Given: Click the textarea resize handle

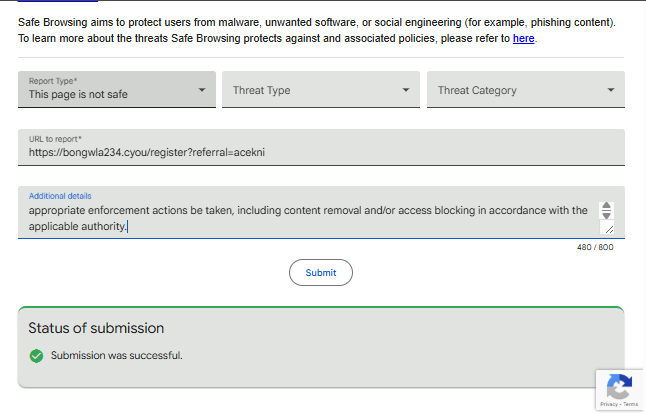Looking at the screenshot, I should [x=609, y=229].
